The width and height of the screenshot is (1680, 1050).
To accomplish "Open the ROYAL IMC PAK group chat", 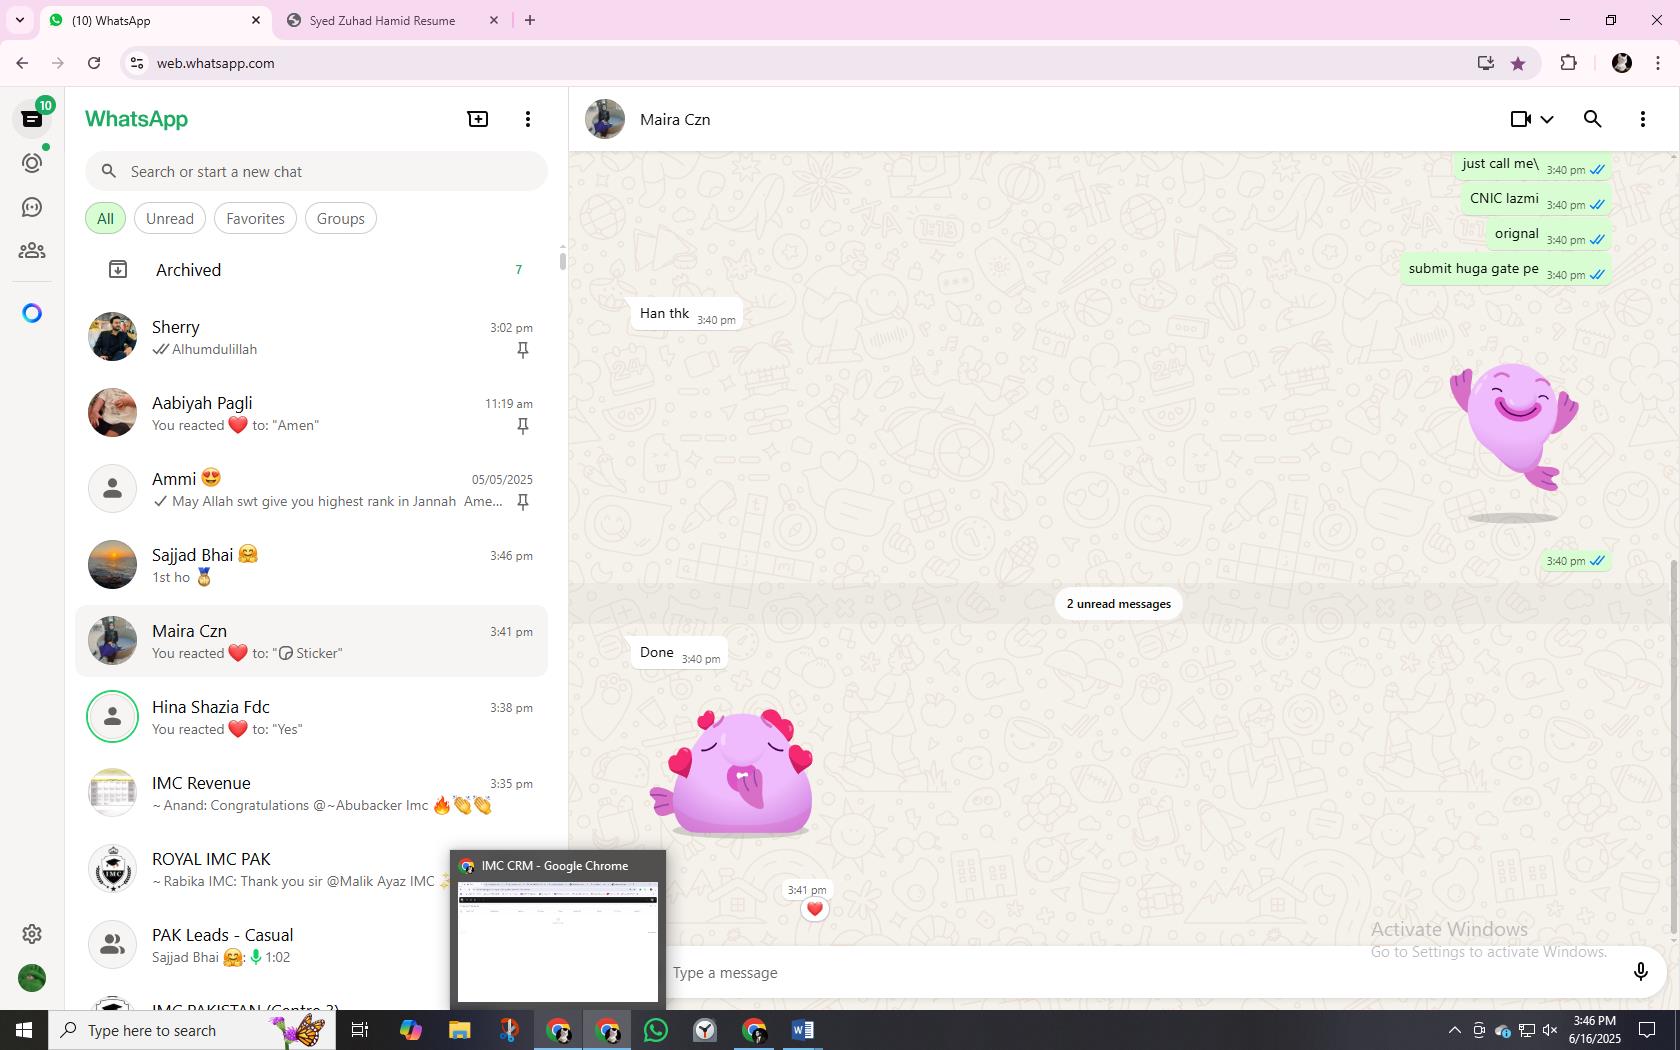I will pos(262,869).
